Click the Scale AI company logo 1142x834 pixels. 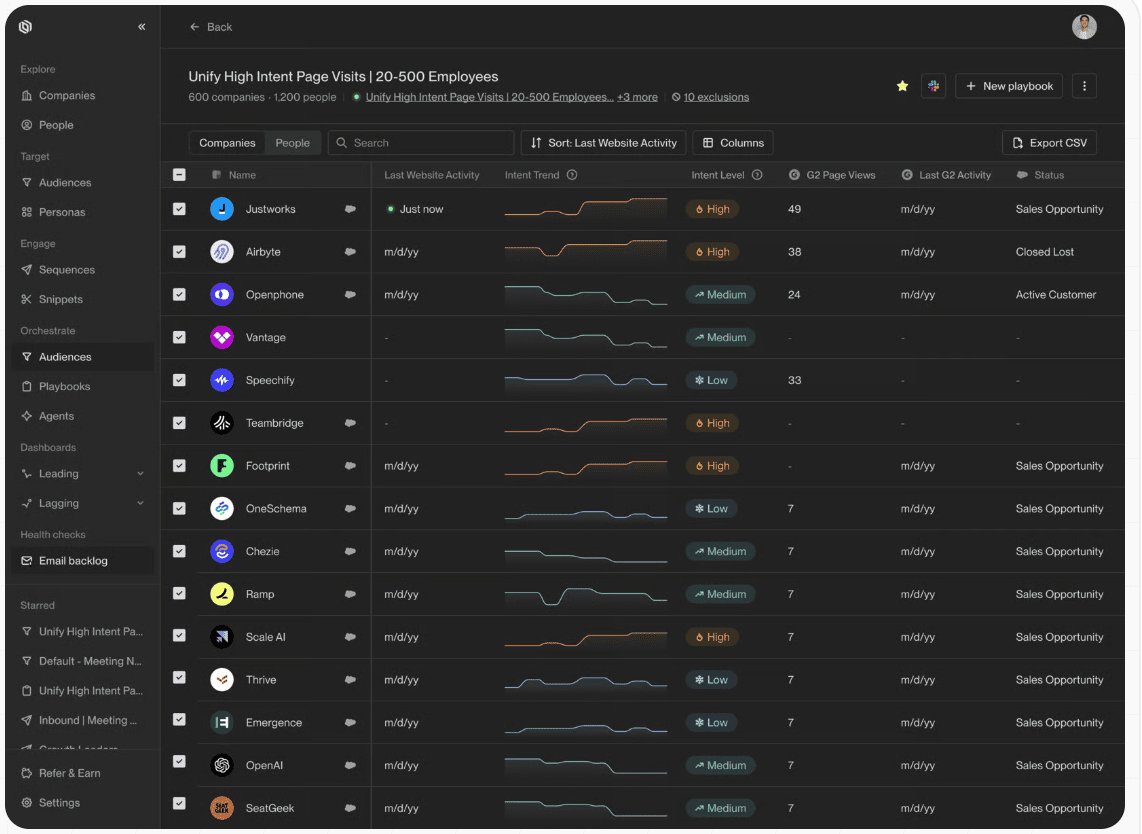point(222,637)
